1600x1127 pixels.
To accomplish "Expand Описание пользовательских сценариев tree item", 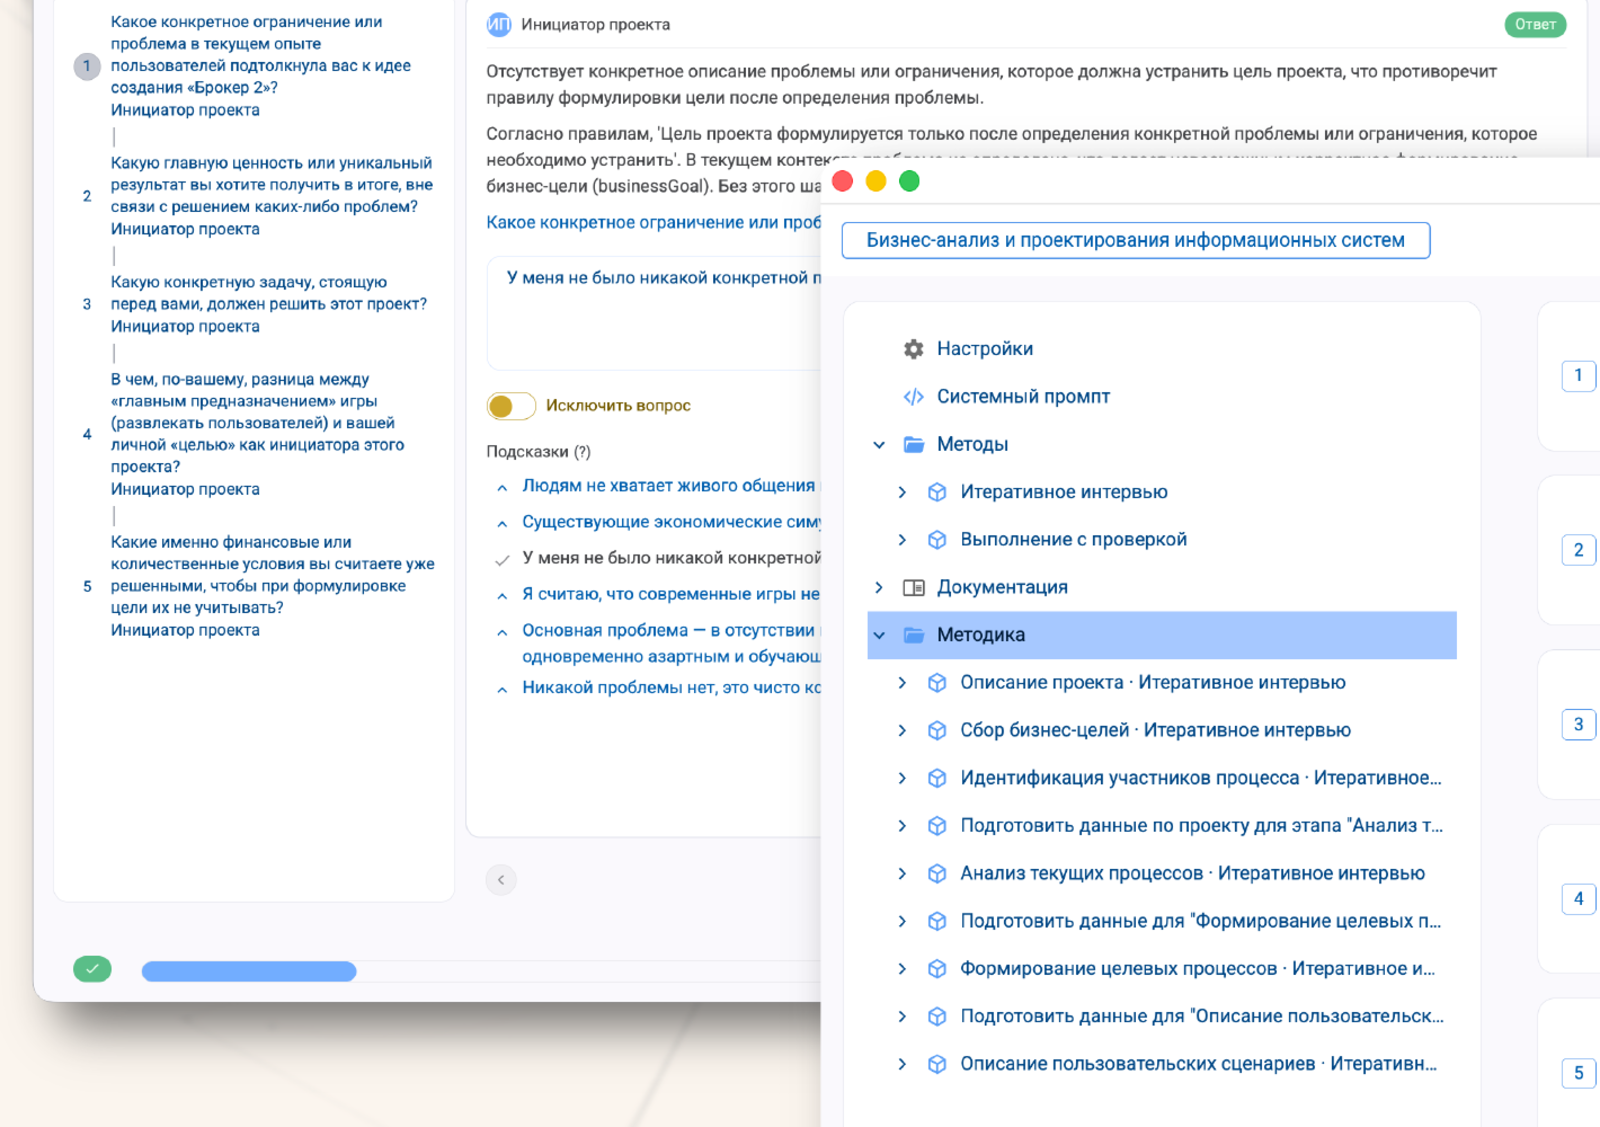I will [902, 1064].
